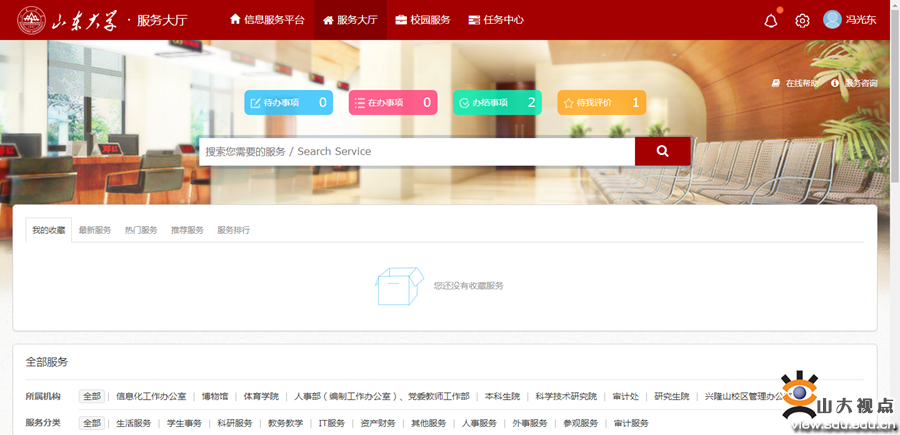Open 任务中心 in the top navigation
Image resolution: width=900 pixels, height=435 pixels.
495,20
